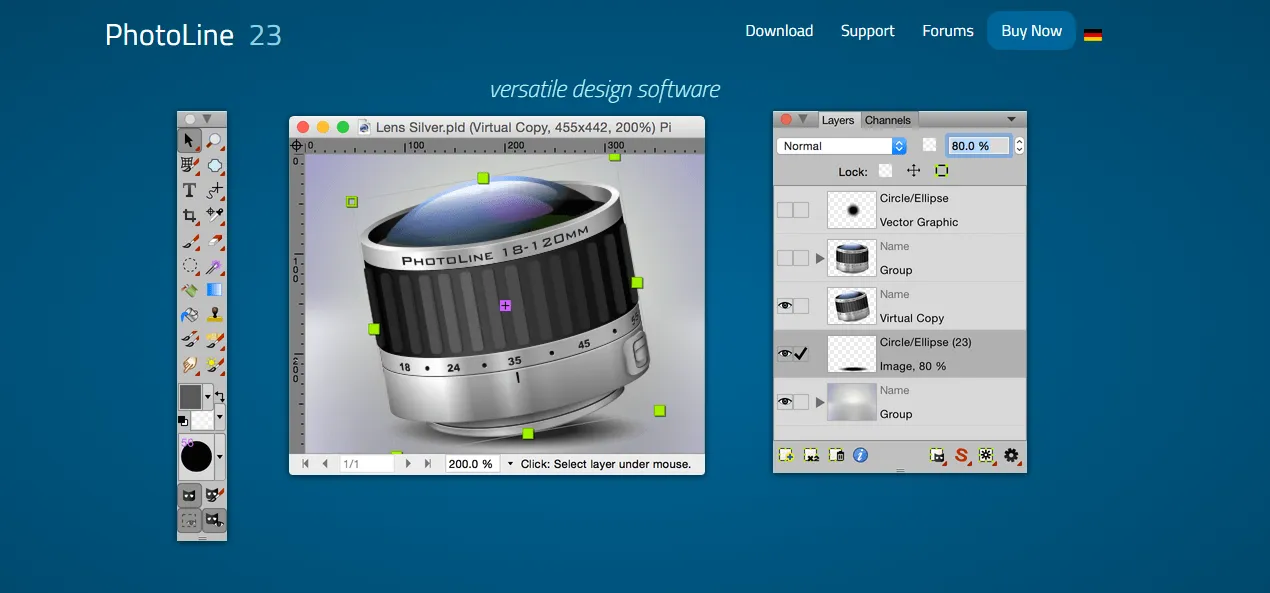Viewport: 1270px width, 593px height.
Task: Hide the bottom gray Group layer
Action: tap(785, 402)
